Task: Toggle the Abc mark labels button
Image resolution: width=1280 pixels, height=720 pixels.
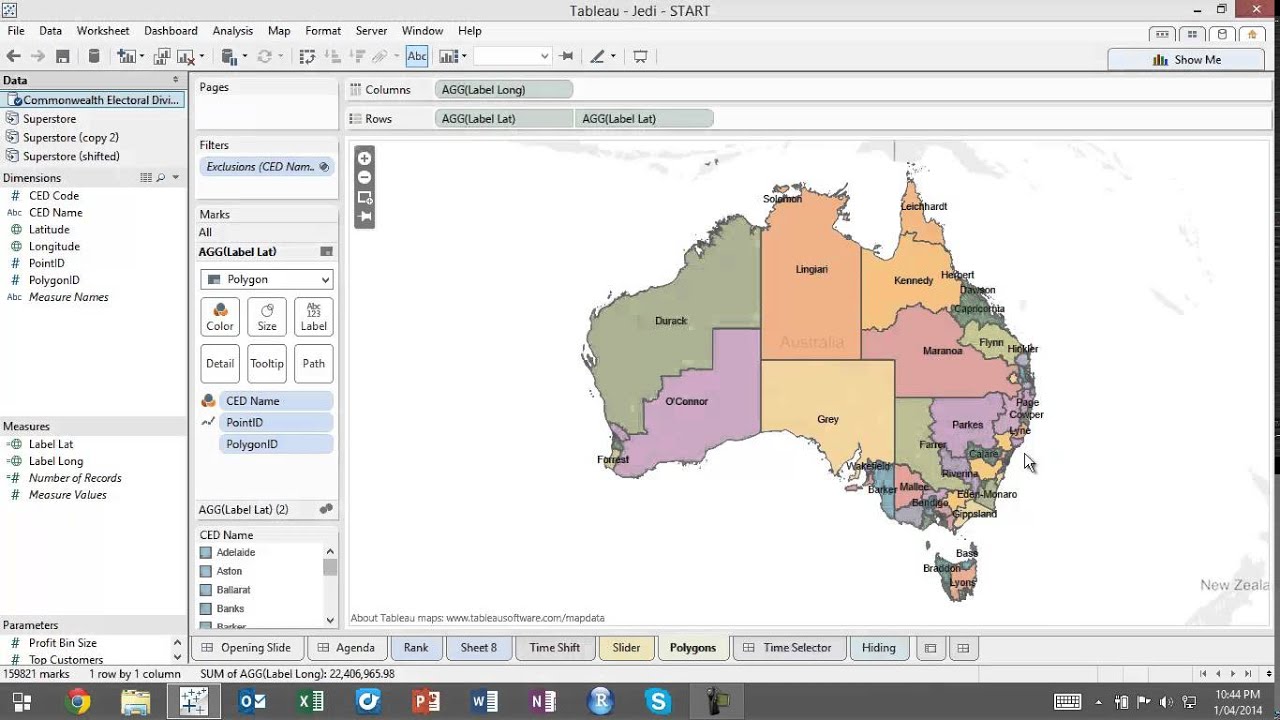Action: (417, 57)
